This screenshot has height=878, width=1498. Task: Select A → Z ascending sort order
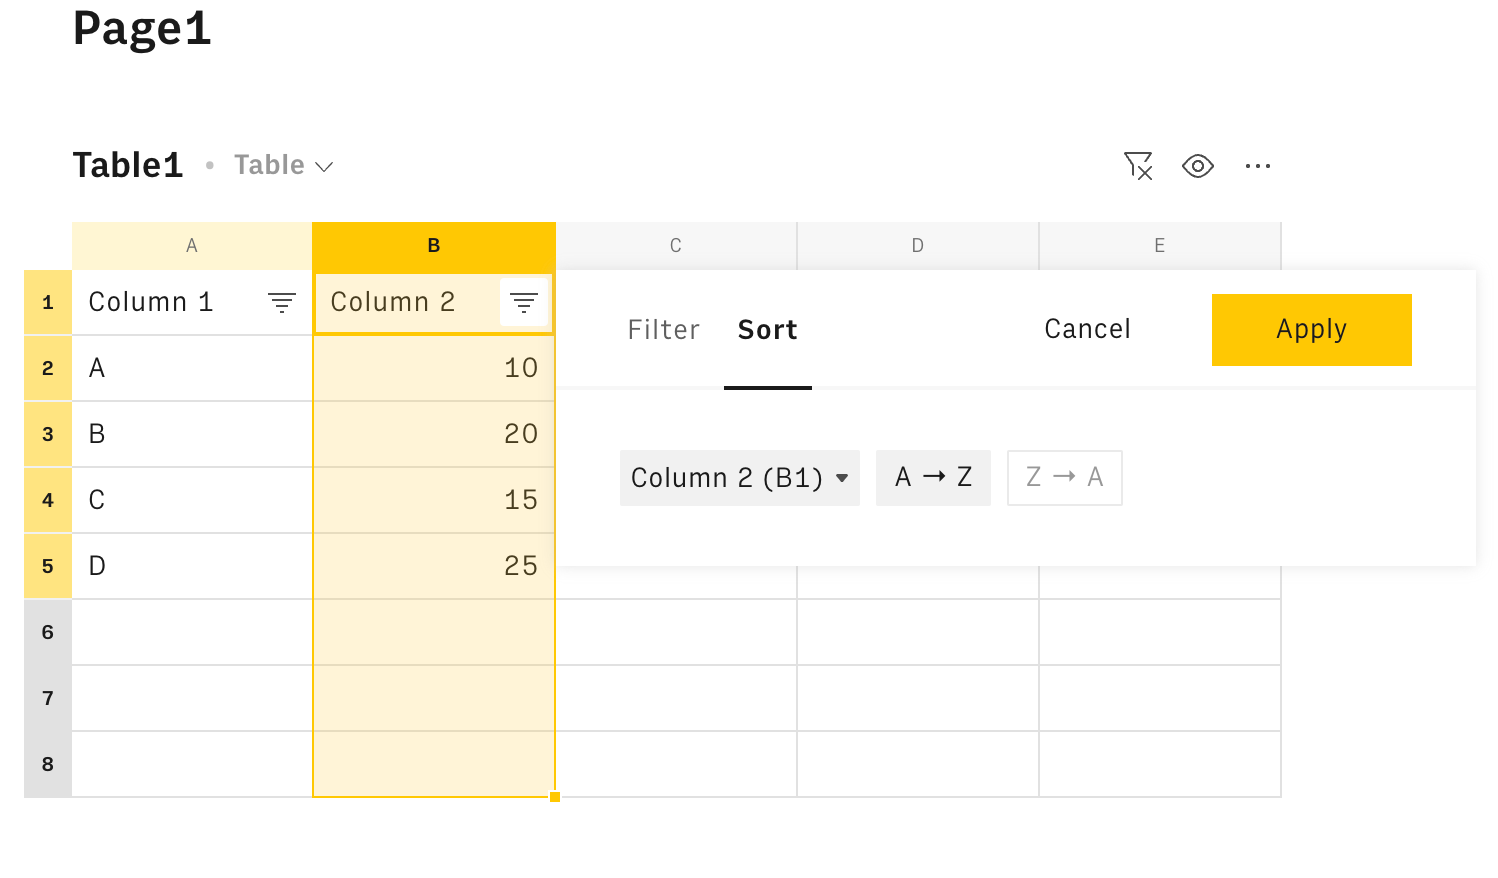tap(933, 478)
